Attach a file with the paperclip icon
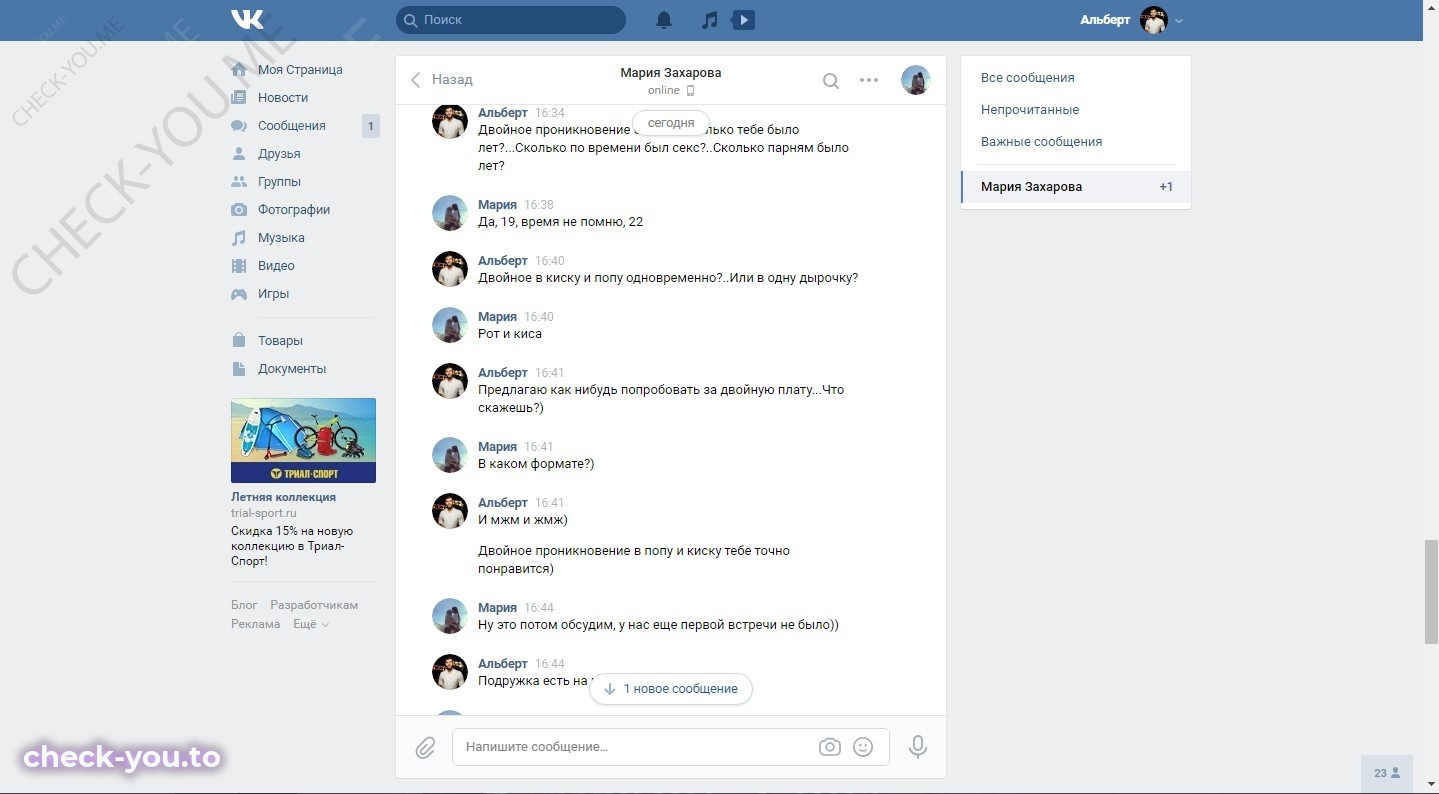Image resolution: width=1439 pixels, height=794 pixels. point(425,748)
